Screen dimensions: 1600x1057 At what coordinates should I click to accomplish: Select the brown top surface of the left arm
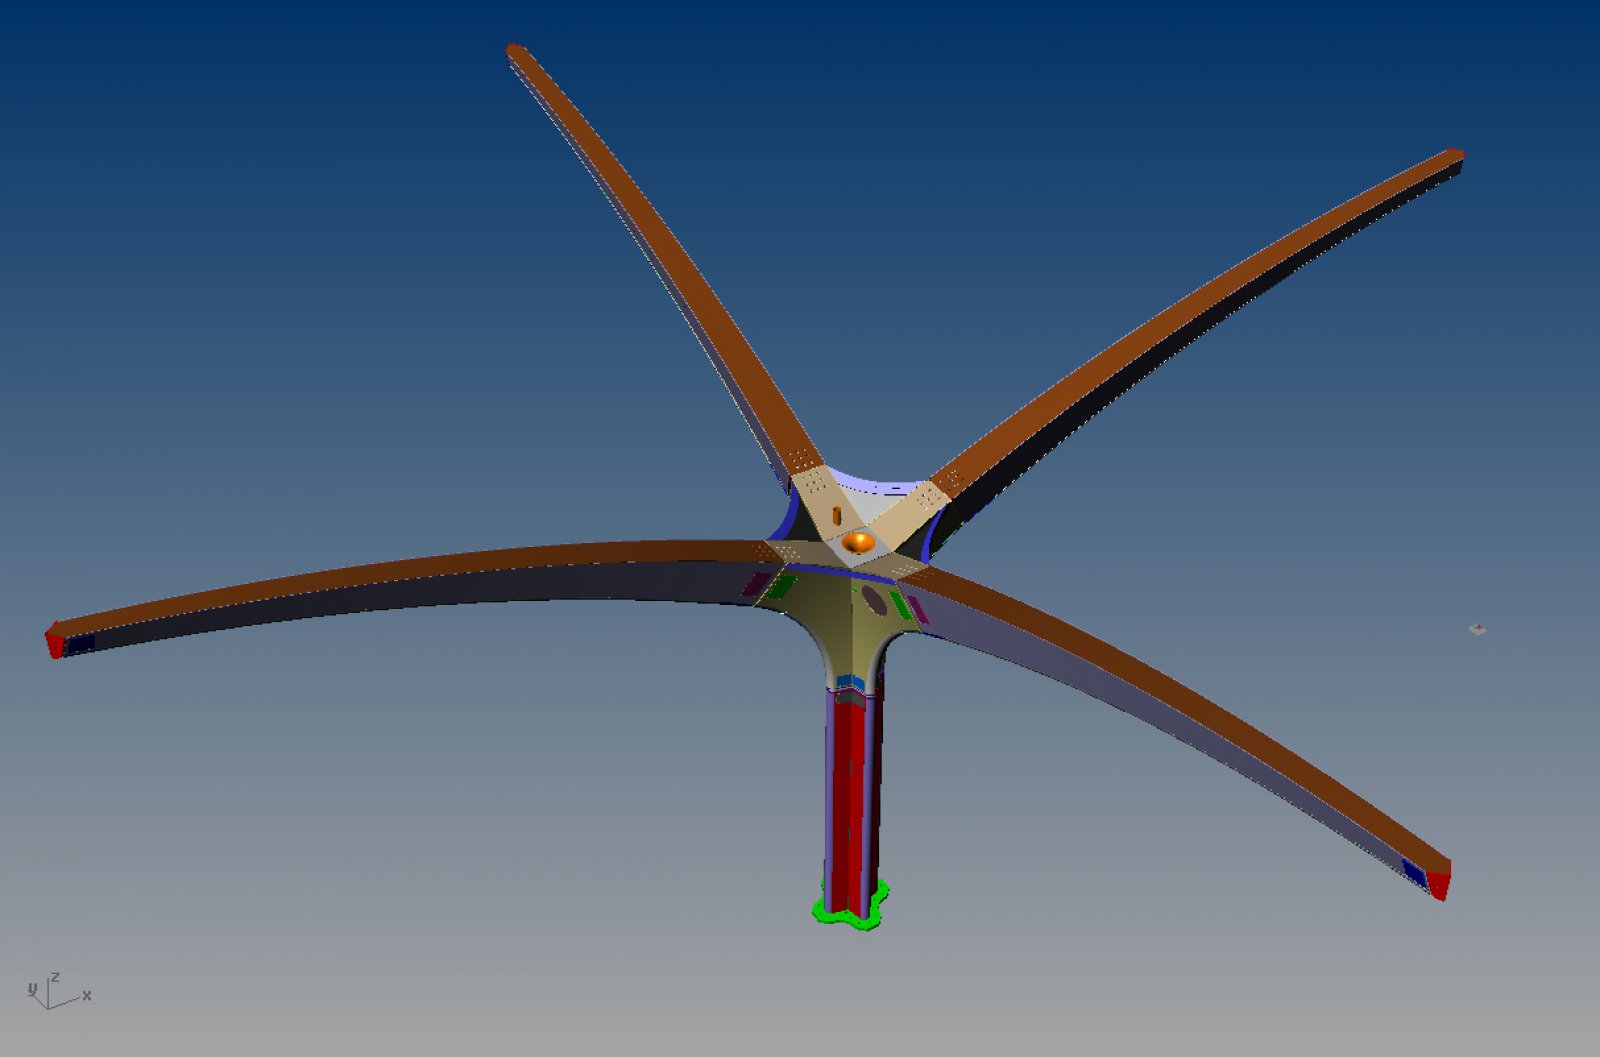pos(400,572)
